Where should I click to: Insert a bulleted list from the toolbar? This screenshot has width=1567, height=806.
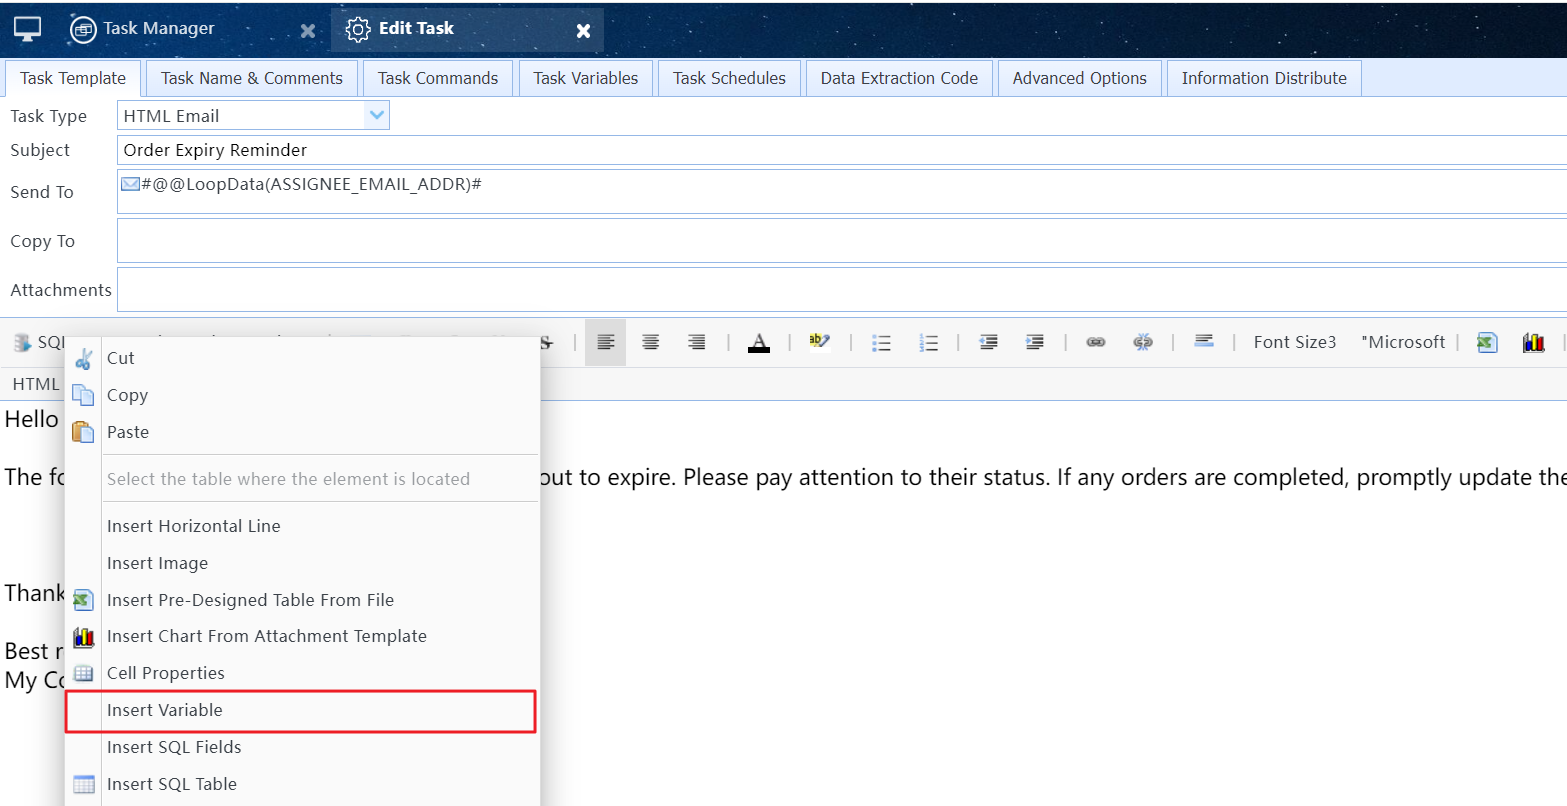coord(881,343)
